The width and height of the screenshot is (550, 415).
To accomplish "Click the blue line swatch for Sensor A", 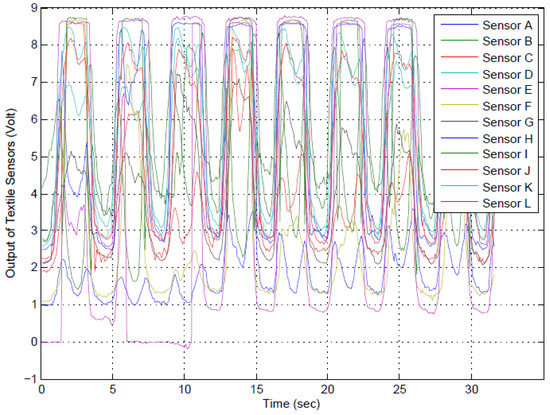I will click(x=459, y=25).
